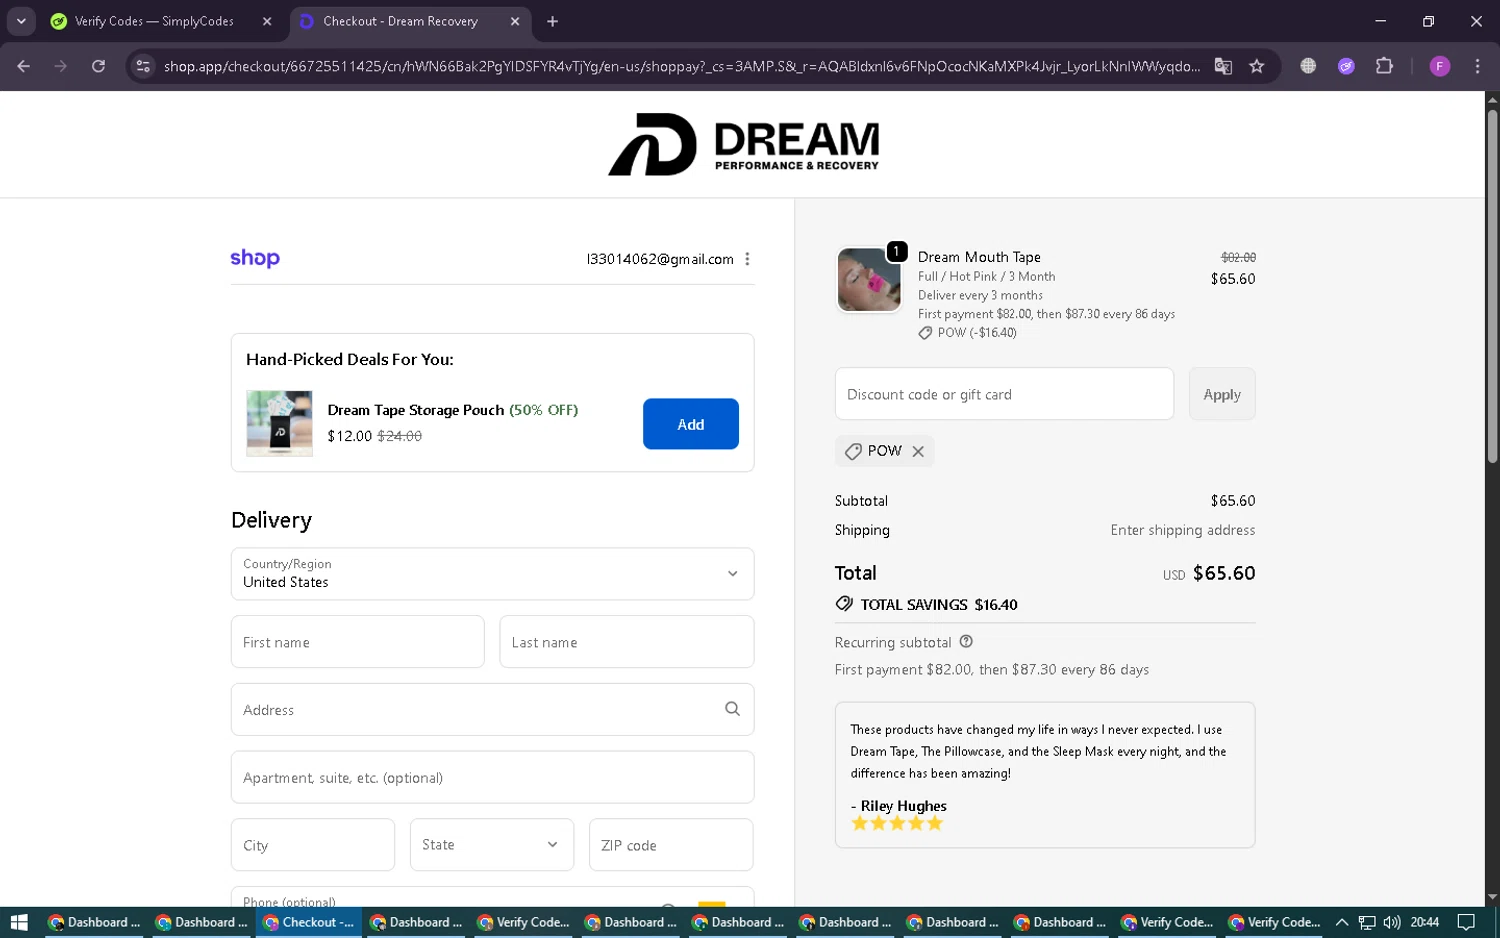Screen dimensions: 1500x938
Task: Open the State dropdown
Action: pos(492,845)
